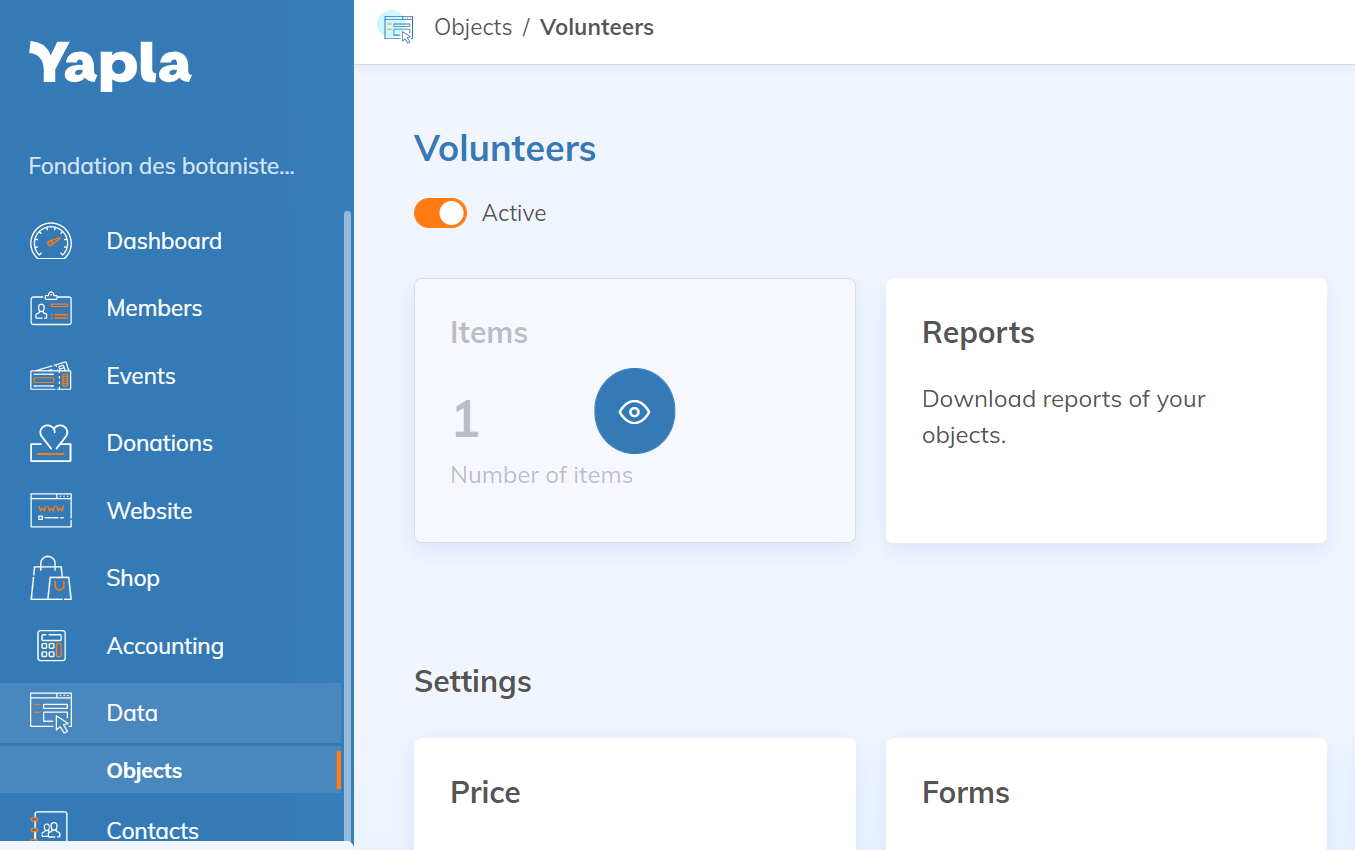Open the Objects submenu item
Screen dimensions: 1355x850
[x=144, y=771]
